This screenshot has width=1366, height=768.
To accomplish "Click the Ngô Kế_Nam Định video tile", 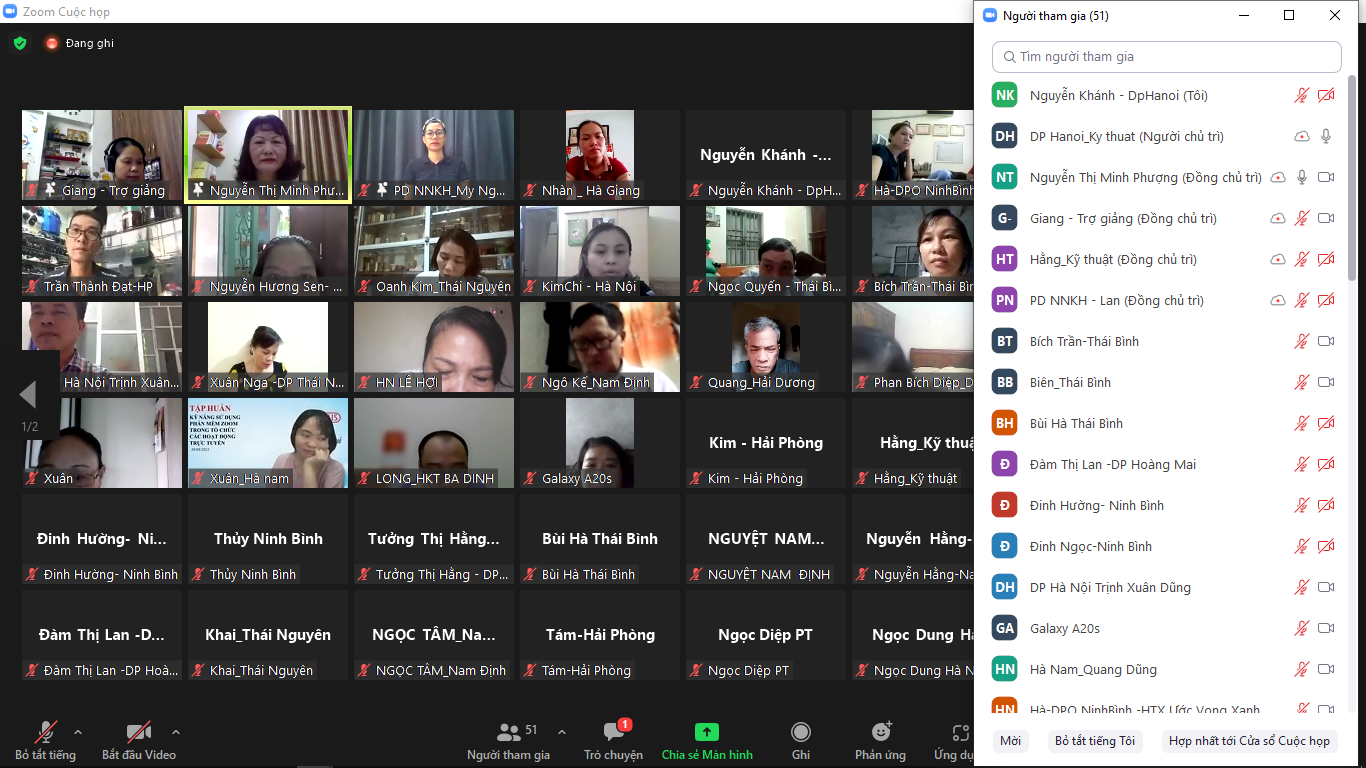I will pyautogui.click(x=600, y=347).
